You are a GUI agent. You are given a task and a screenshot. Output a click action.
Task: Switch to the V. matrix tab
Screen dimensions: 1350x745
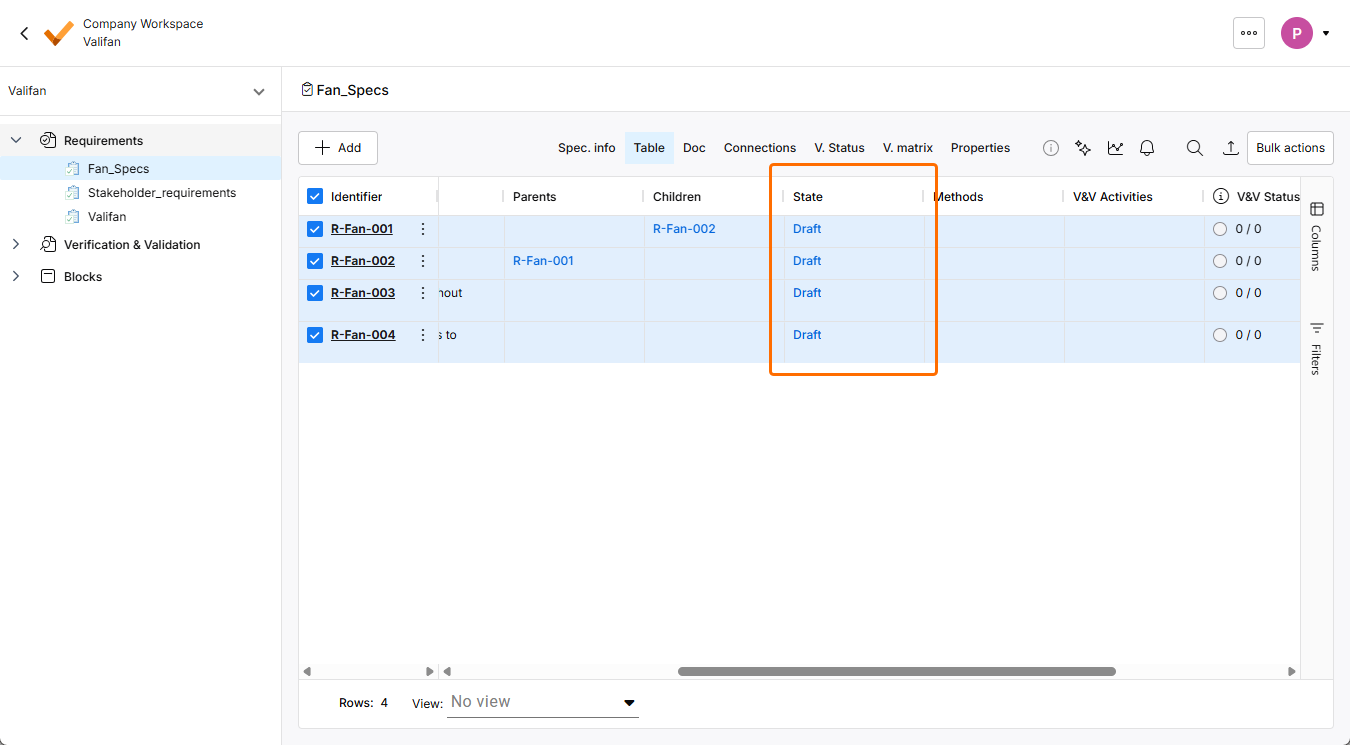(907, 148)
